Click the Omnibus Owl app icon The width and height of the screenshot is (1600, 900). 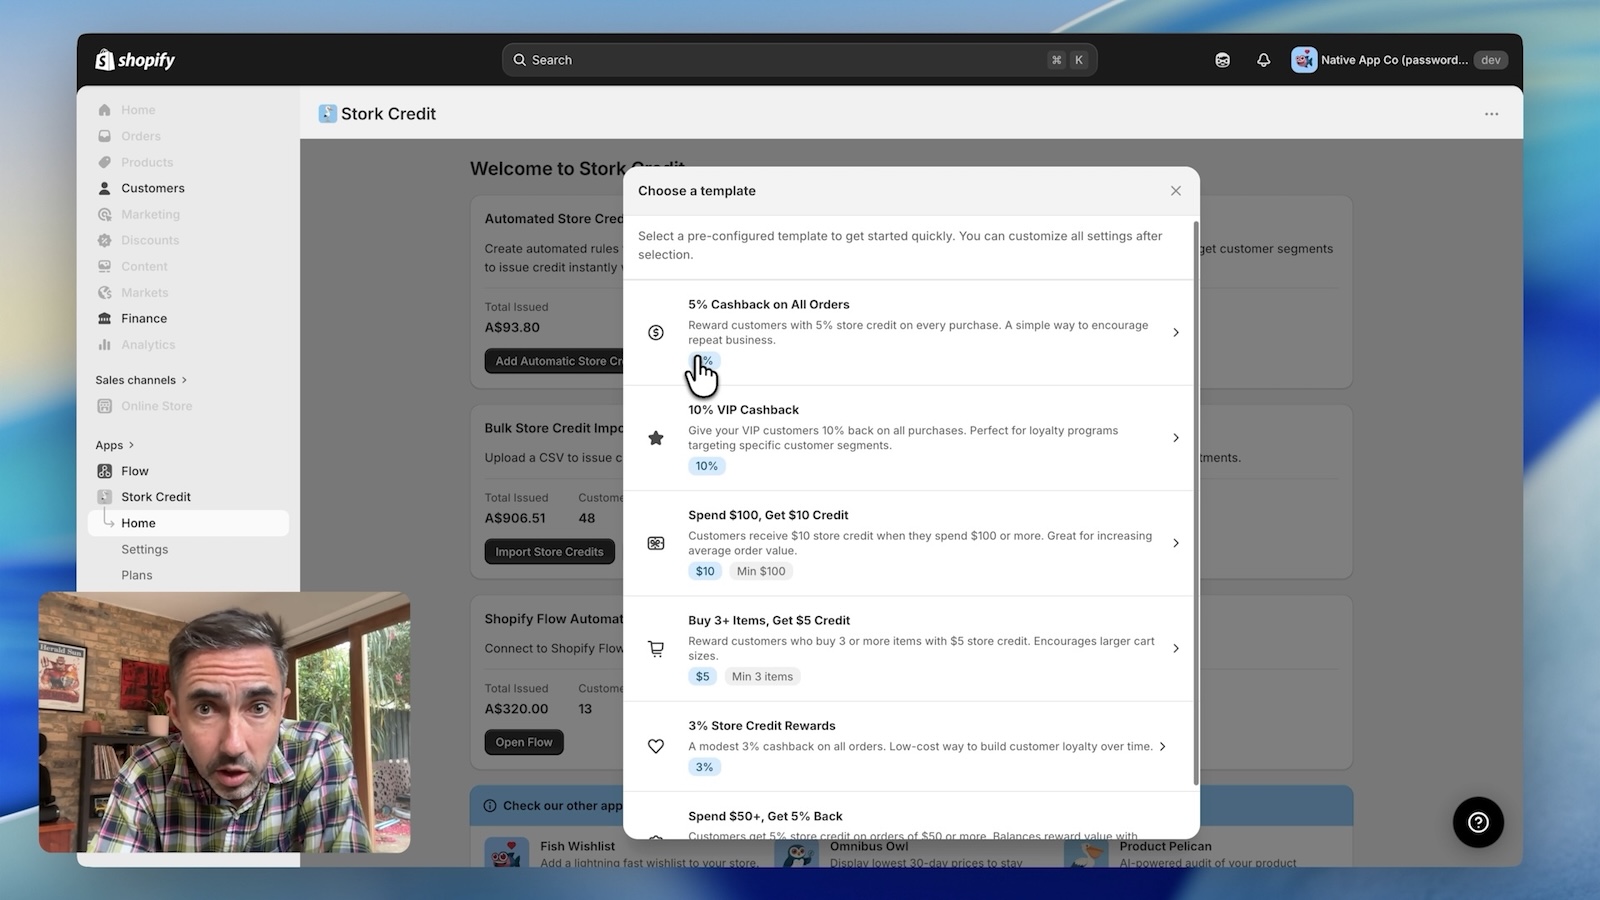(797, 853)
